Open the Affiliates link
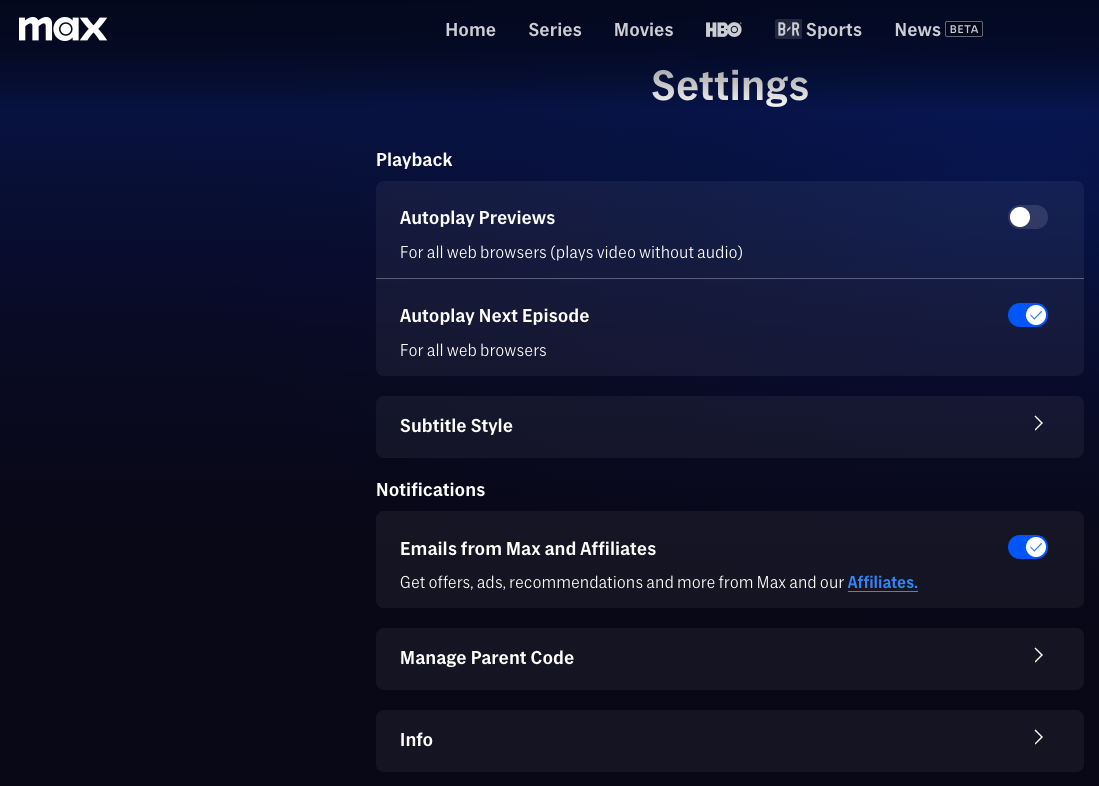This screenshot has height=786, width=1099. click(x=882, y=582)
